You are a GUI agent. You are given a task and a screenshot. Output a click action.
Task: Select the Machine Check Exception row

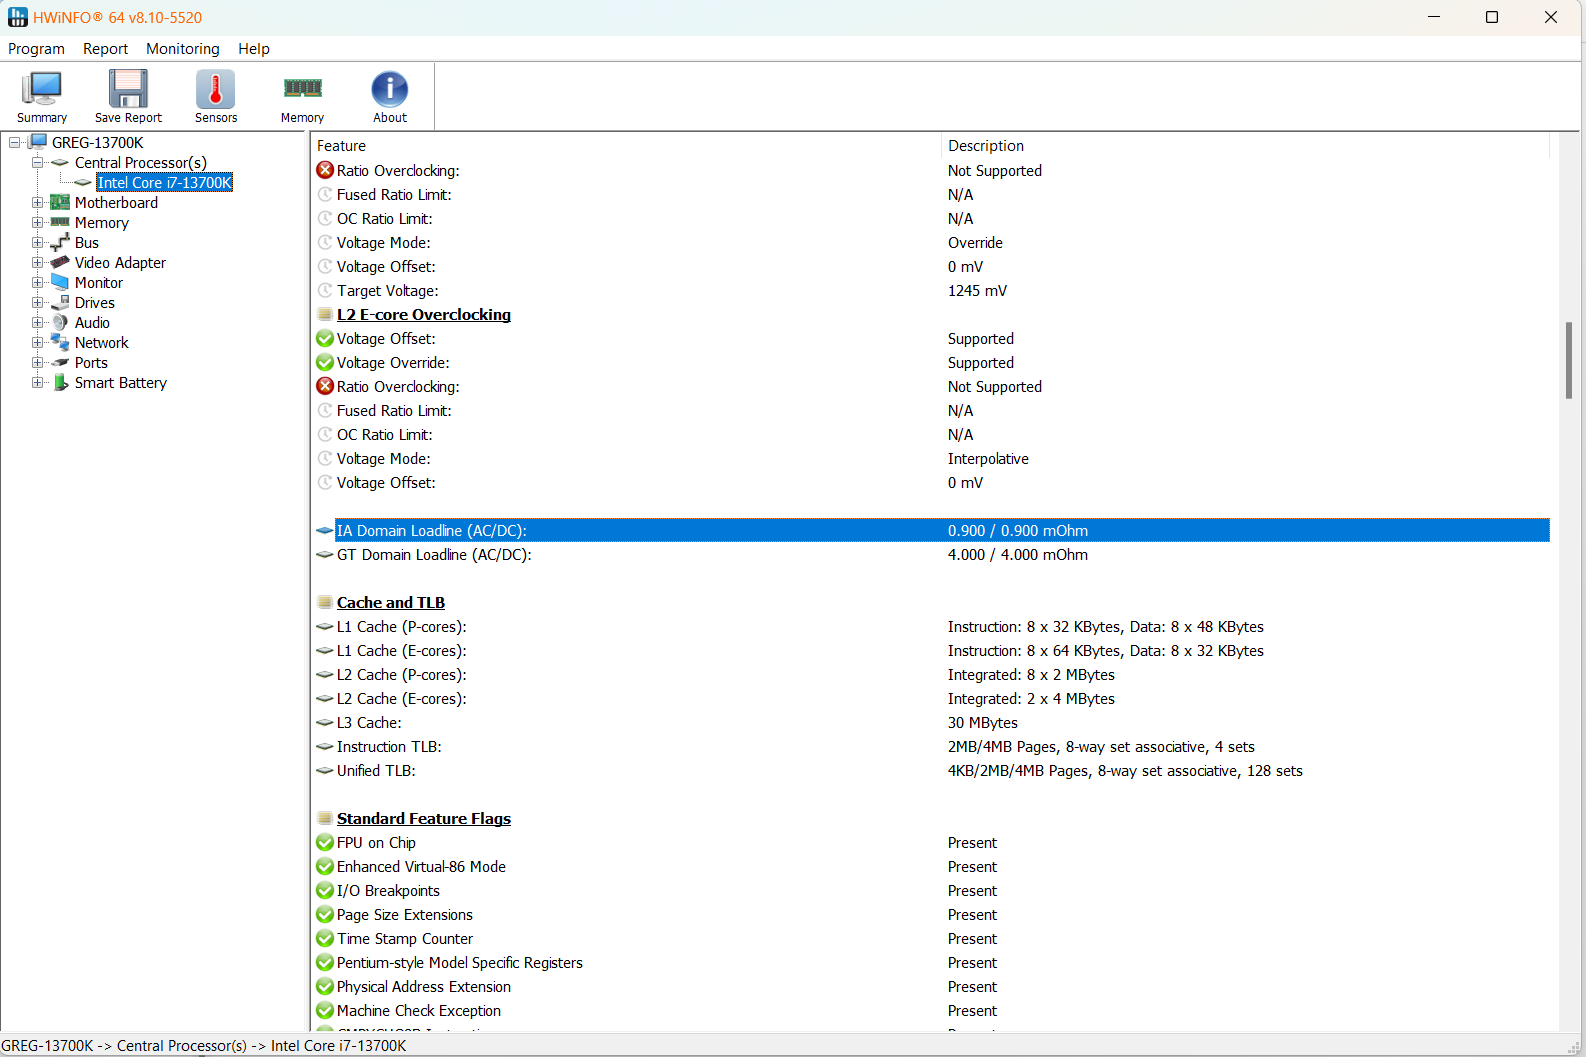point(932,1010)
